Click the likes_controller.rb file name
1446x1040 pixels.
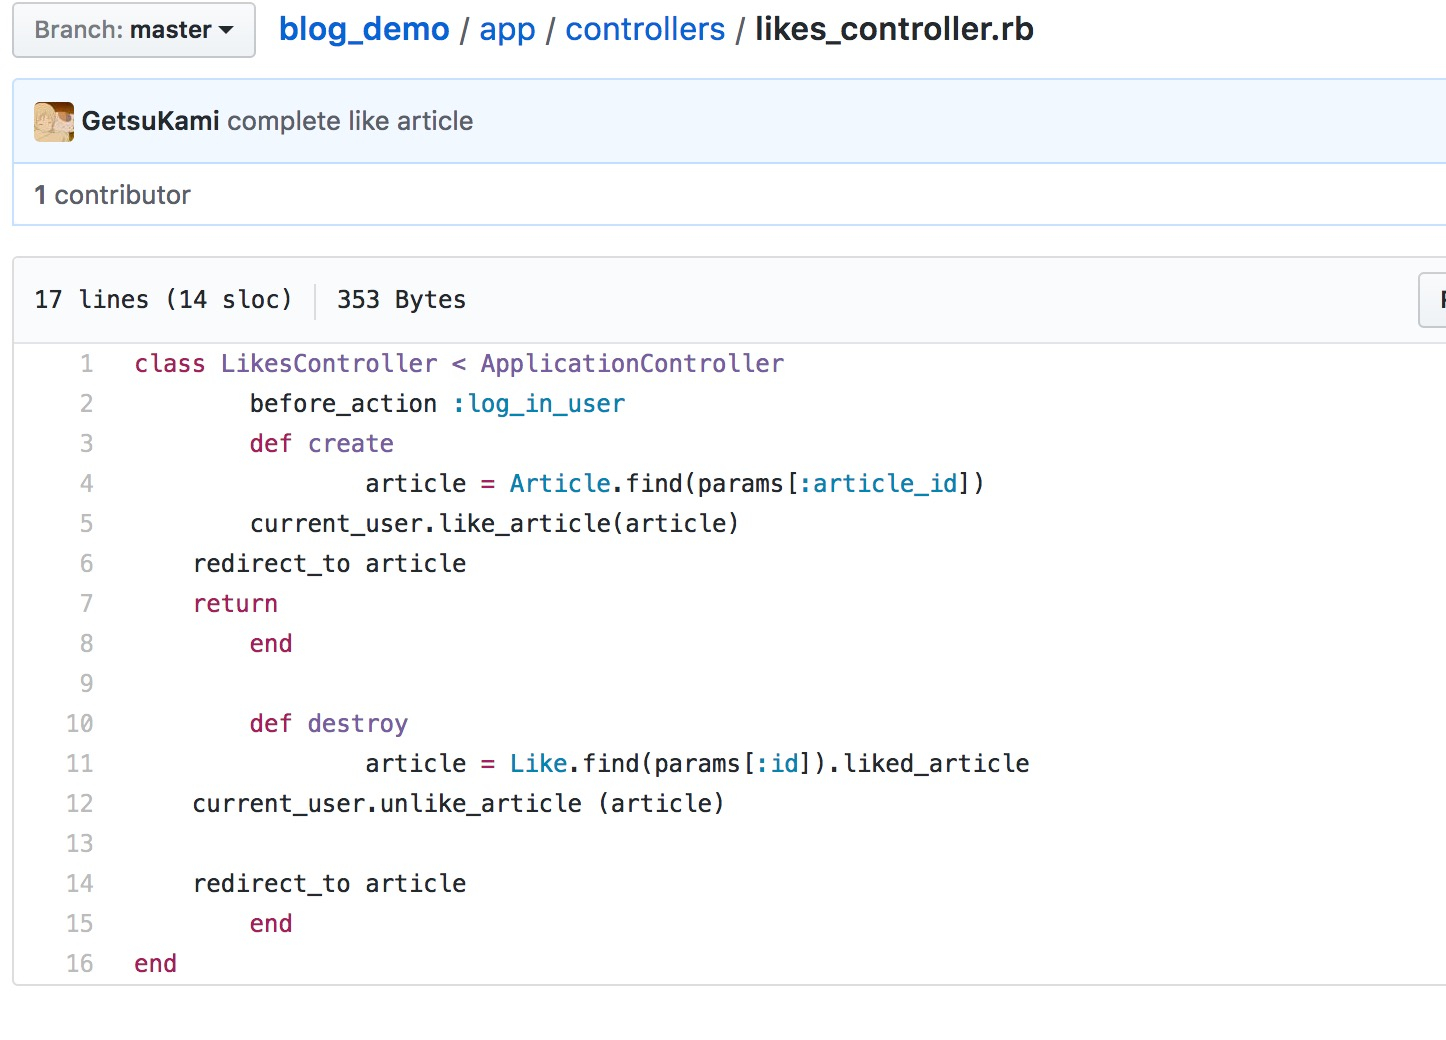click(x=894, y=29)
